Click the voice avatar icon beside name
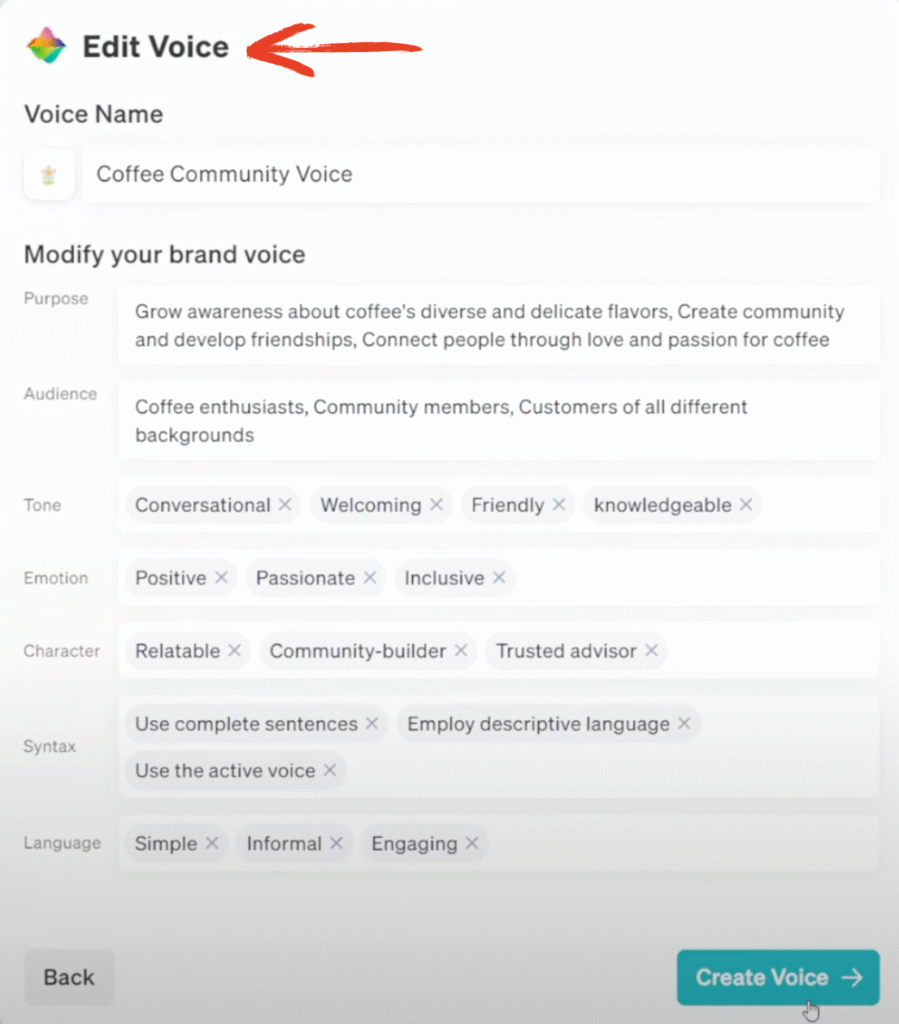The width and height of the screenshot is (899, 1024). click(x=49, y=174)
